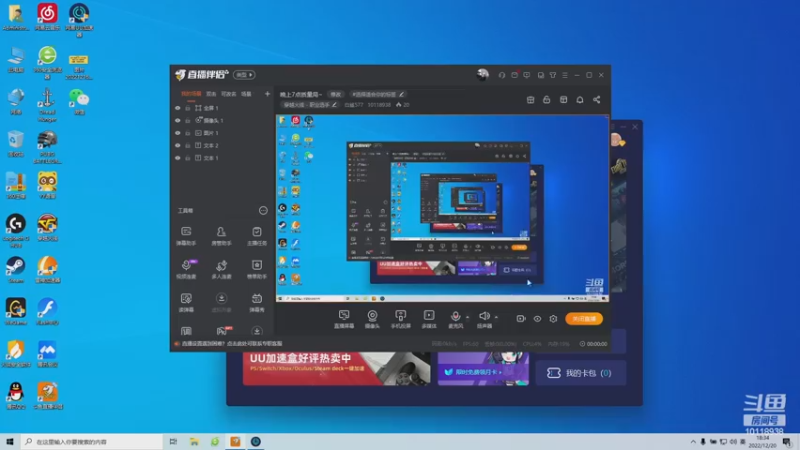Viewport: 800px width, 450px height.
Task: Show hidden system tray icons
Action: pos(693,442)
